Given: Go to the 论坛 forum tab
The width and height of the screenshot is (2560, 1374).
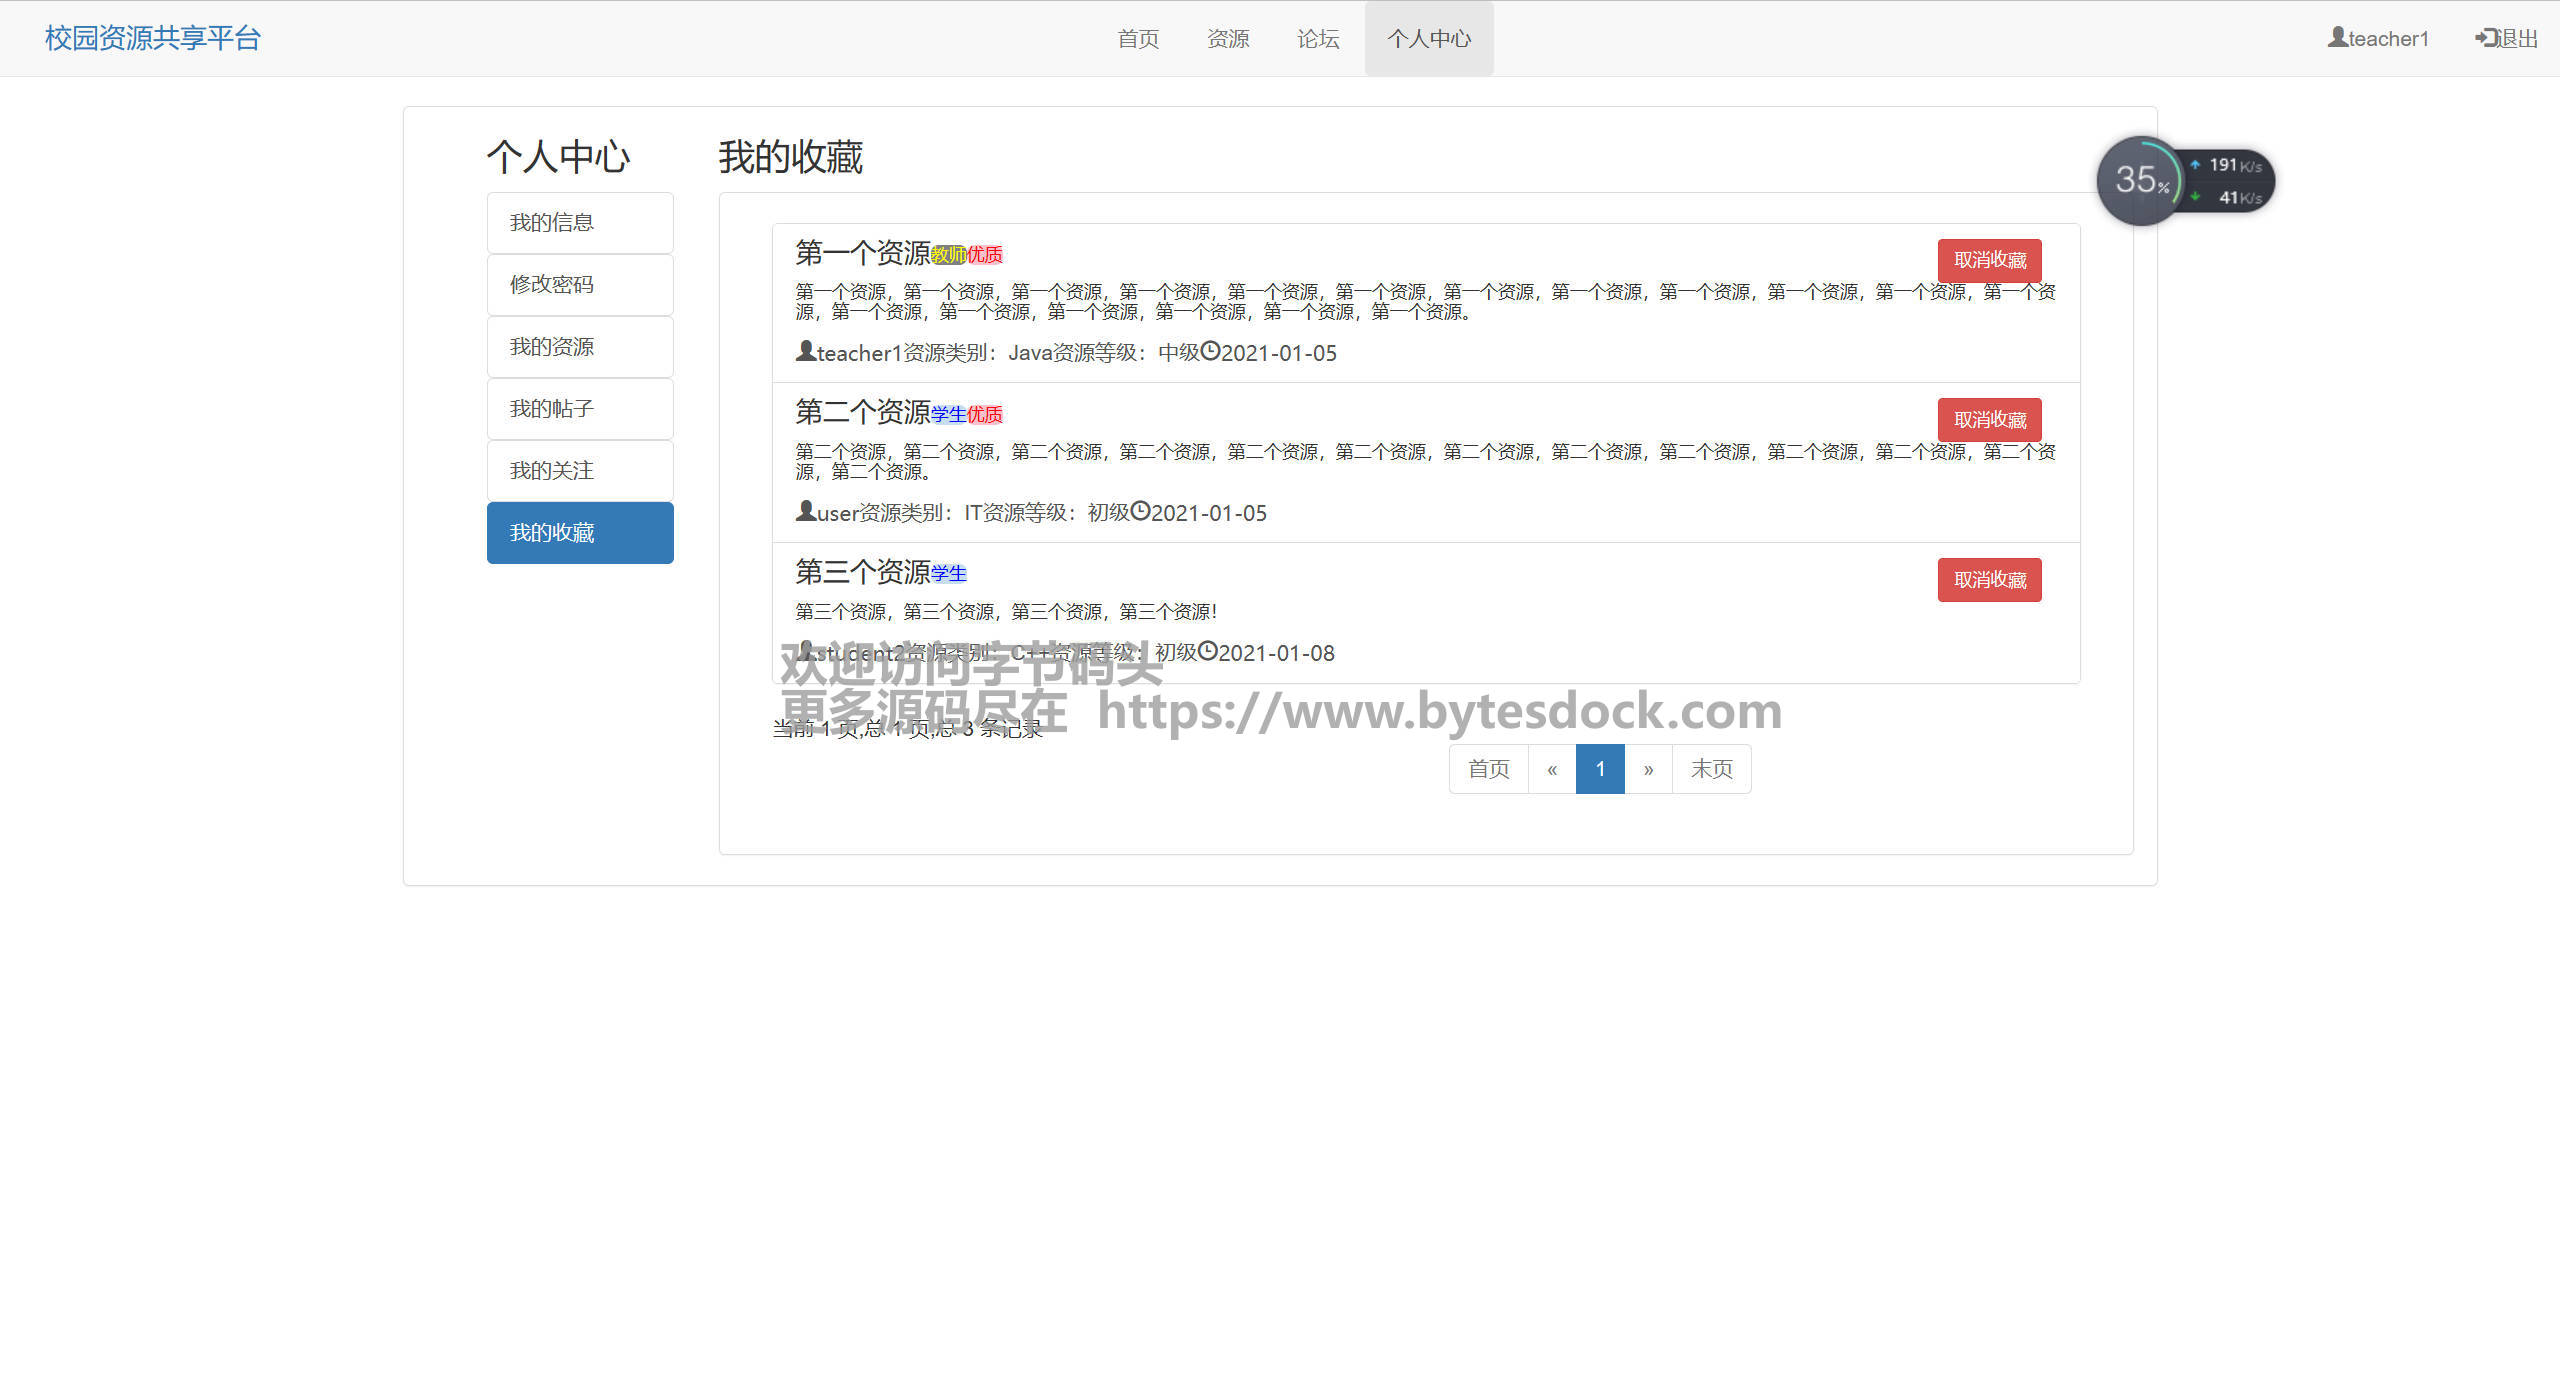Looking at the screenshot, I should point(1318,39).
